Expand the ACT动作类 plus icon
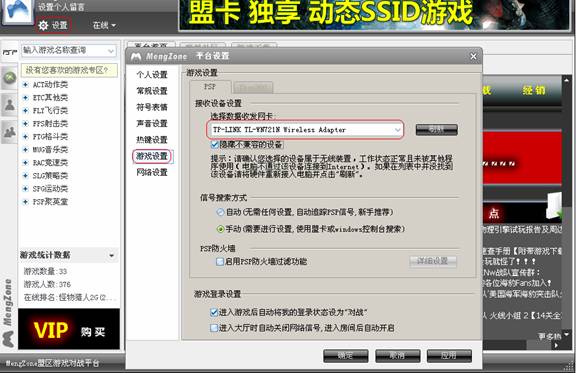576x373 pixels. (x=25, y=85)
